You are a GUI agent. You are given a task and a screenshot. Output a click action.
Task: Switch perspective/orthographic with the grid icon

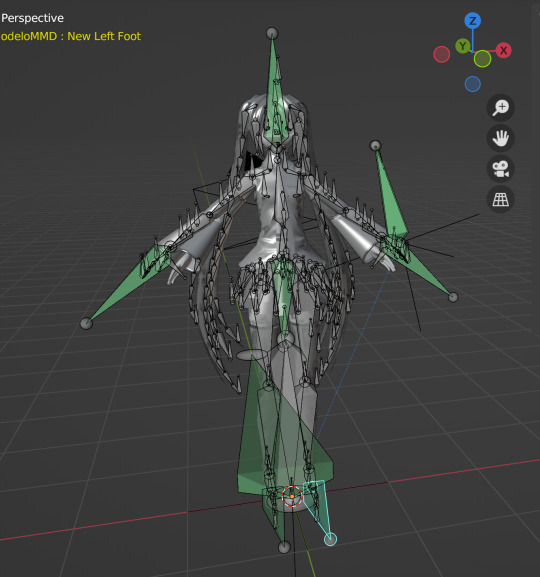point(501,199)
